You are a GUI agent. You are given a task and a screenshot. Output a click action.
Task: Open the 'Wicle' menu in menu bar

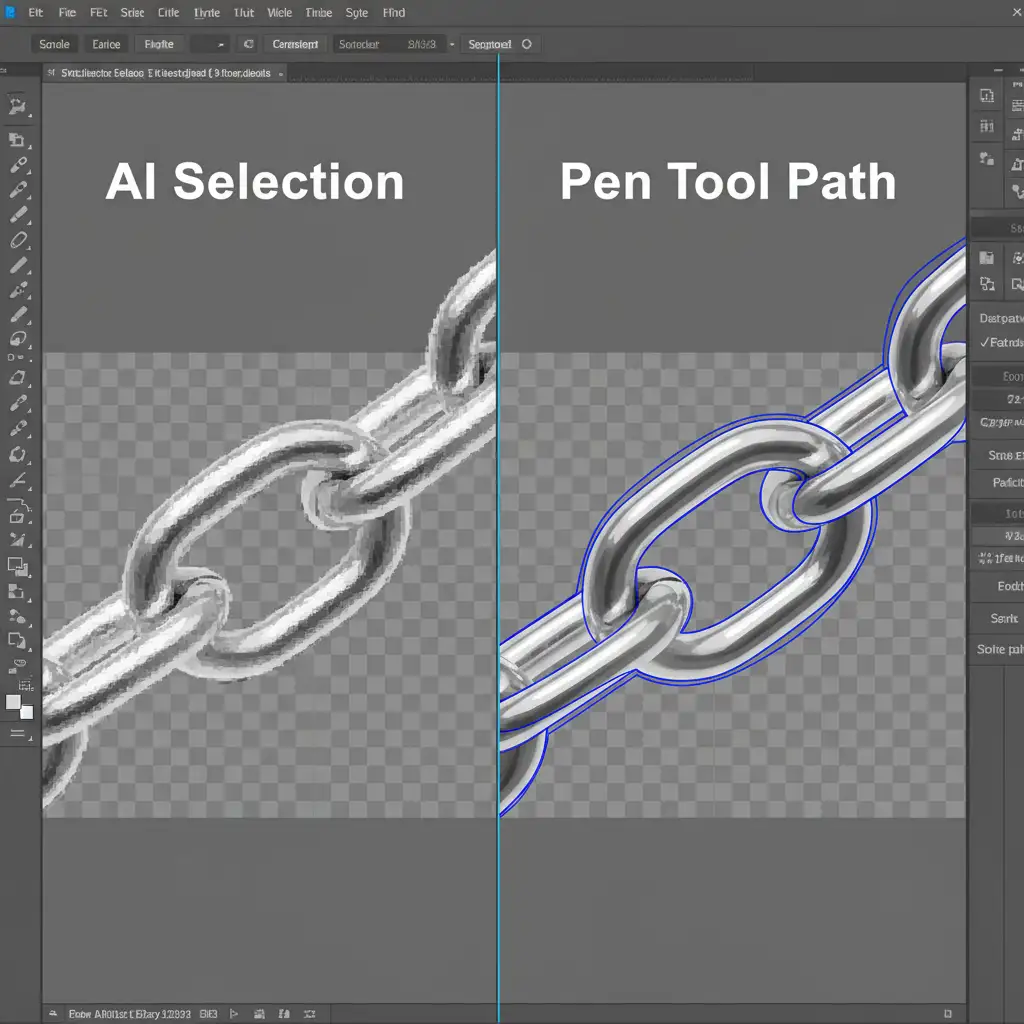[280, 13]
